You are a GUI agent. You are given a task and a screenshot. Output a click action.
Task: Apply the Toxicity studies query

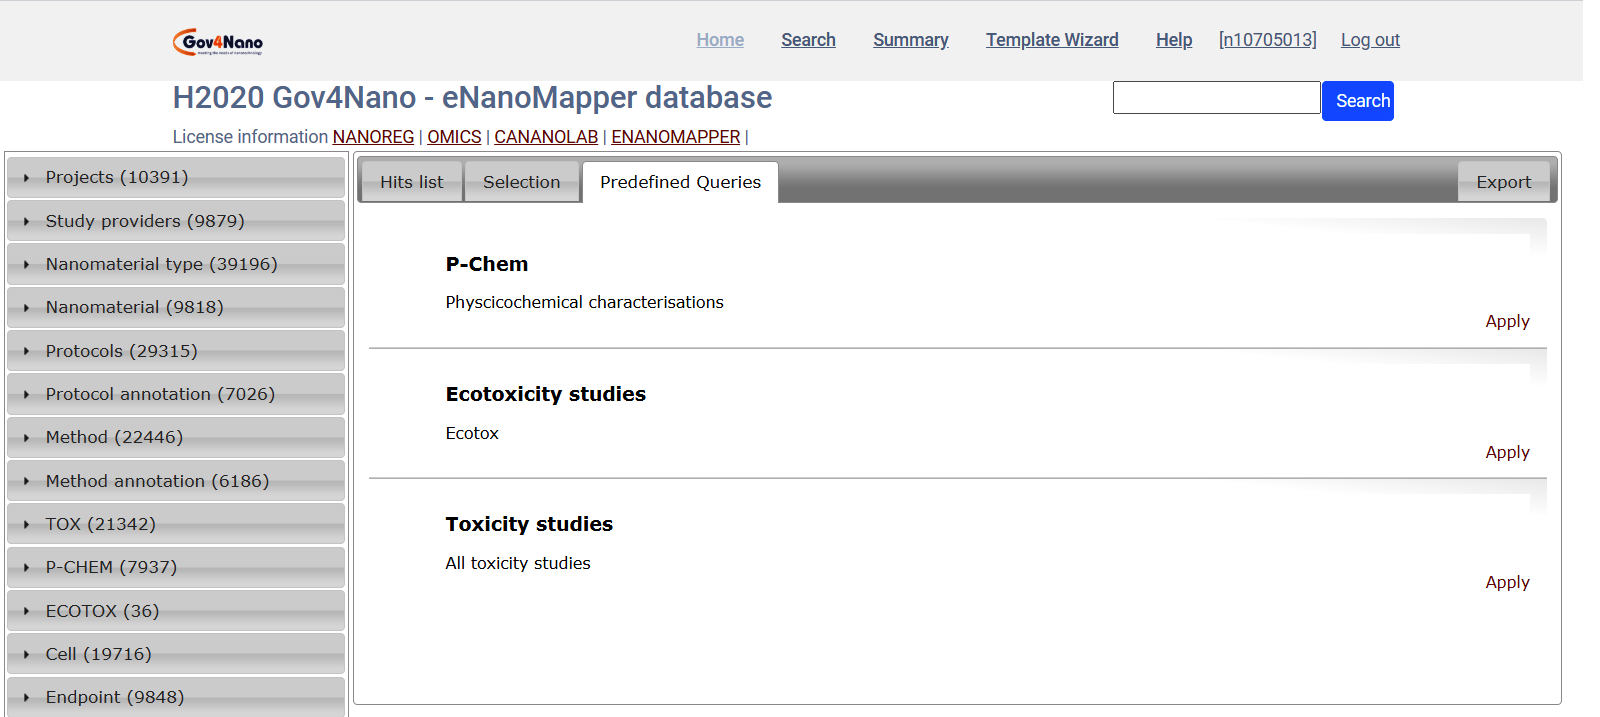(x=1507, y=582)
